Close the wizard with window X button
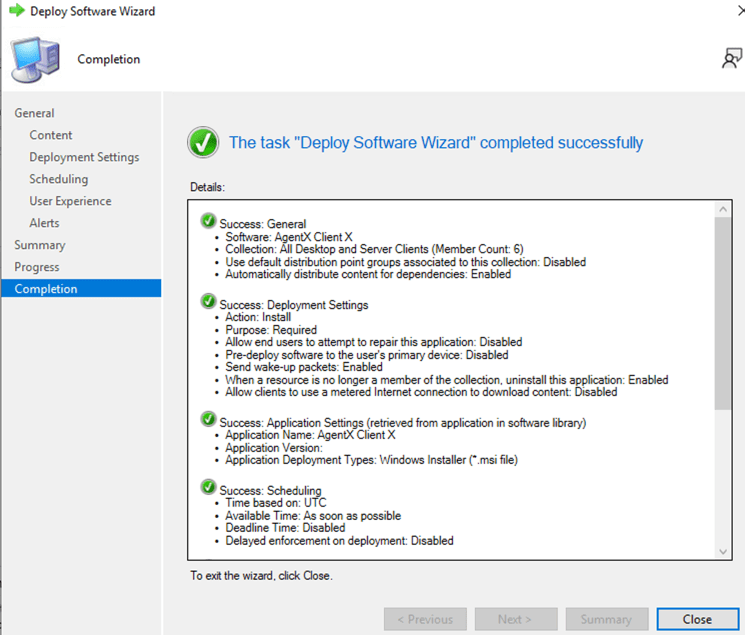 (x=740, y=10)
